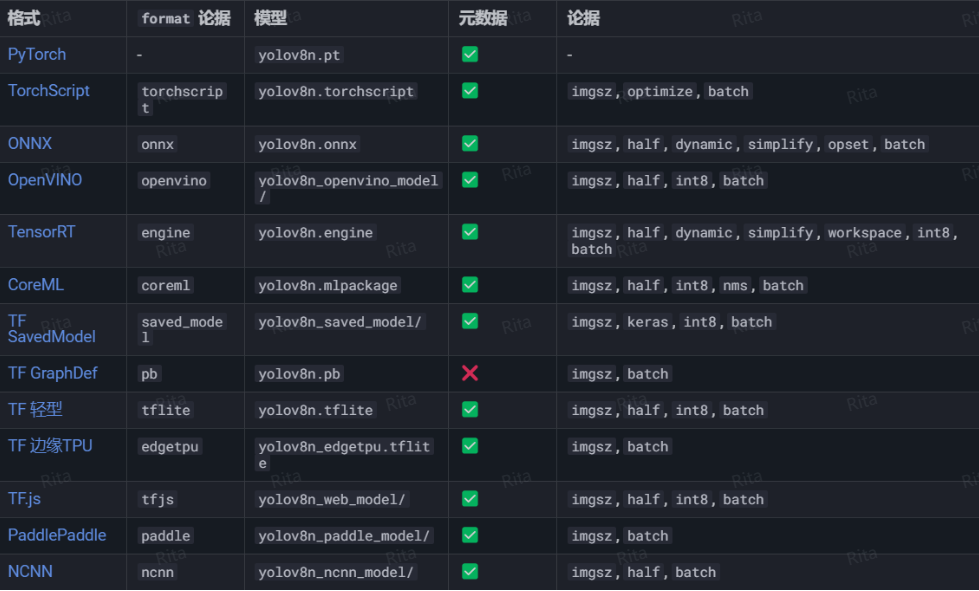Click green checkmark in the CoreML row
This screenshot has height=591, width=979.
[x=470, y=285]
